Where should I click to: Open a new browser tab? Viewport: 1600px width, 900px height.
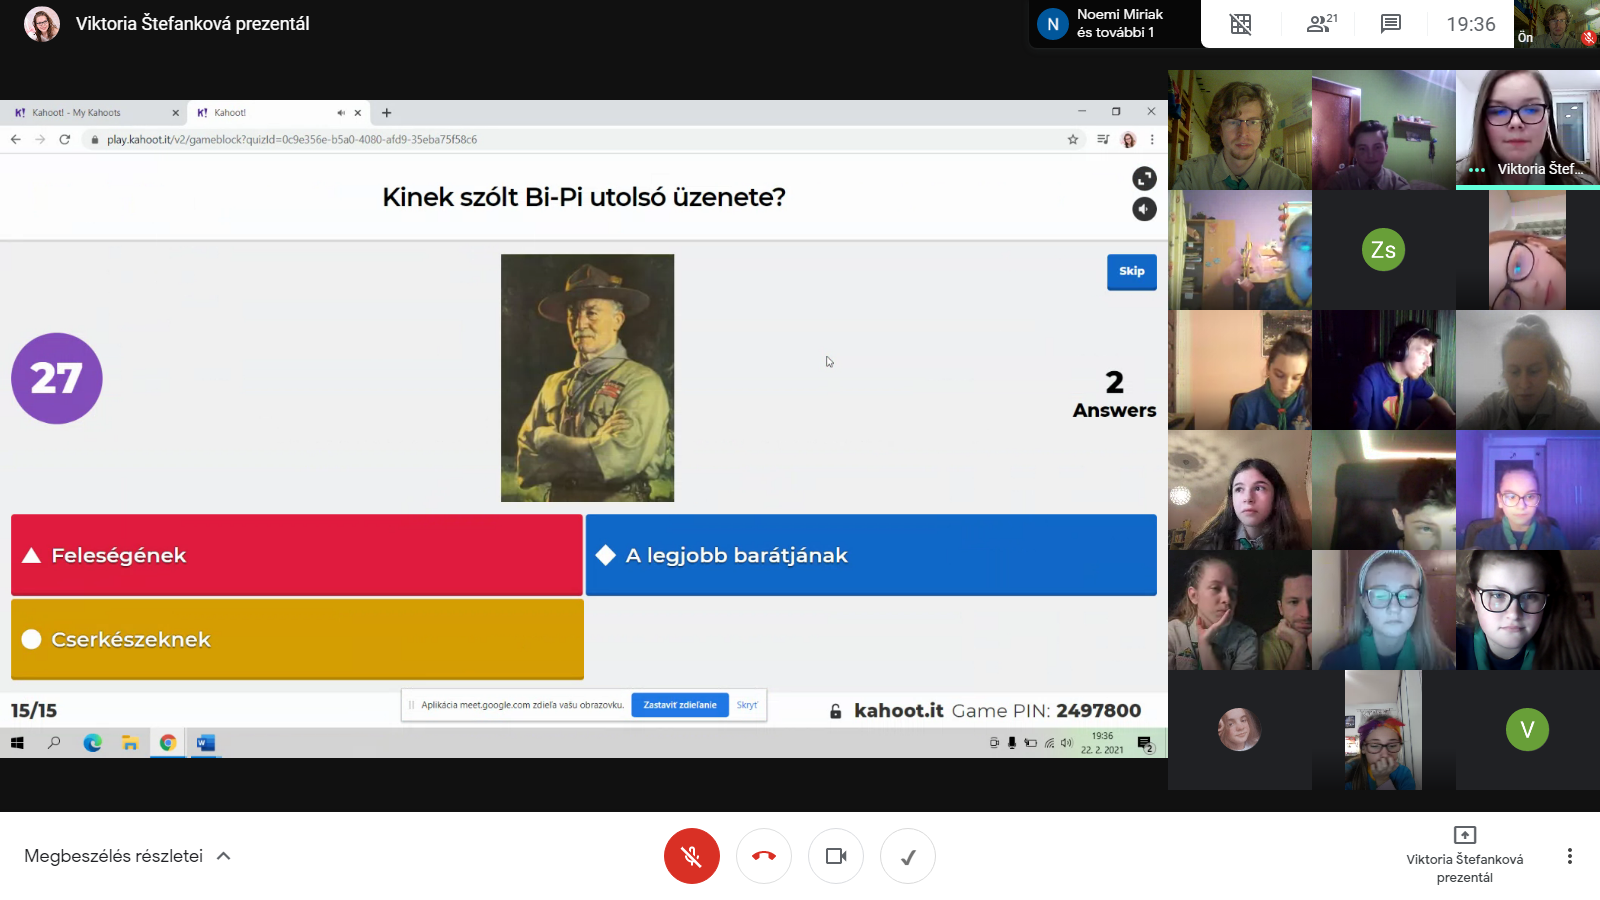click(387, 113)
